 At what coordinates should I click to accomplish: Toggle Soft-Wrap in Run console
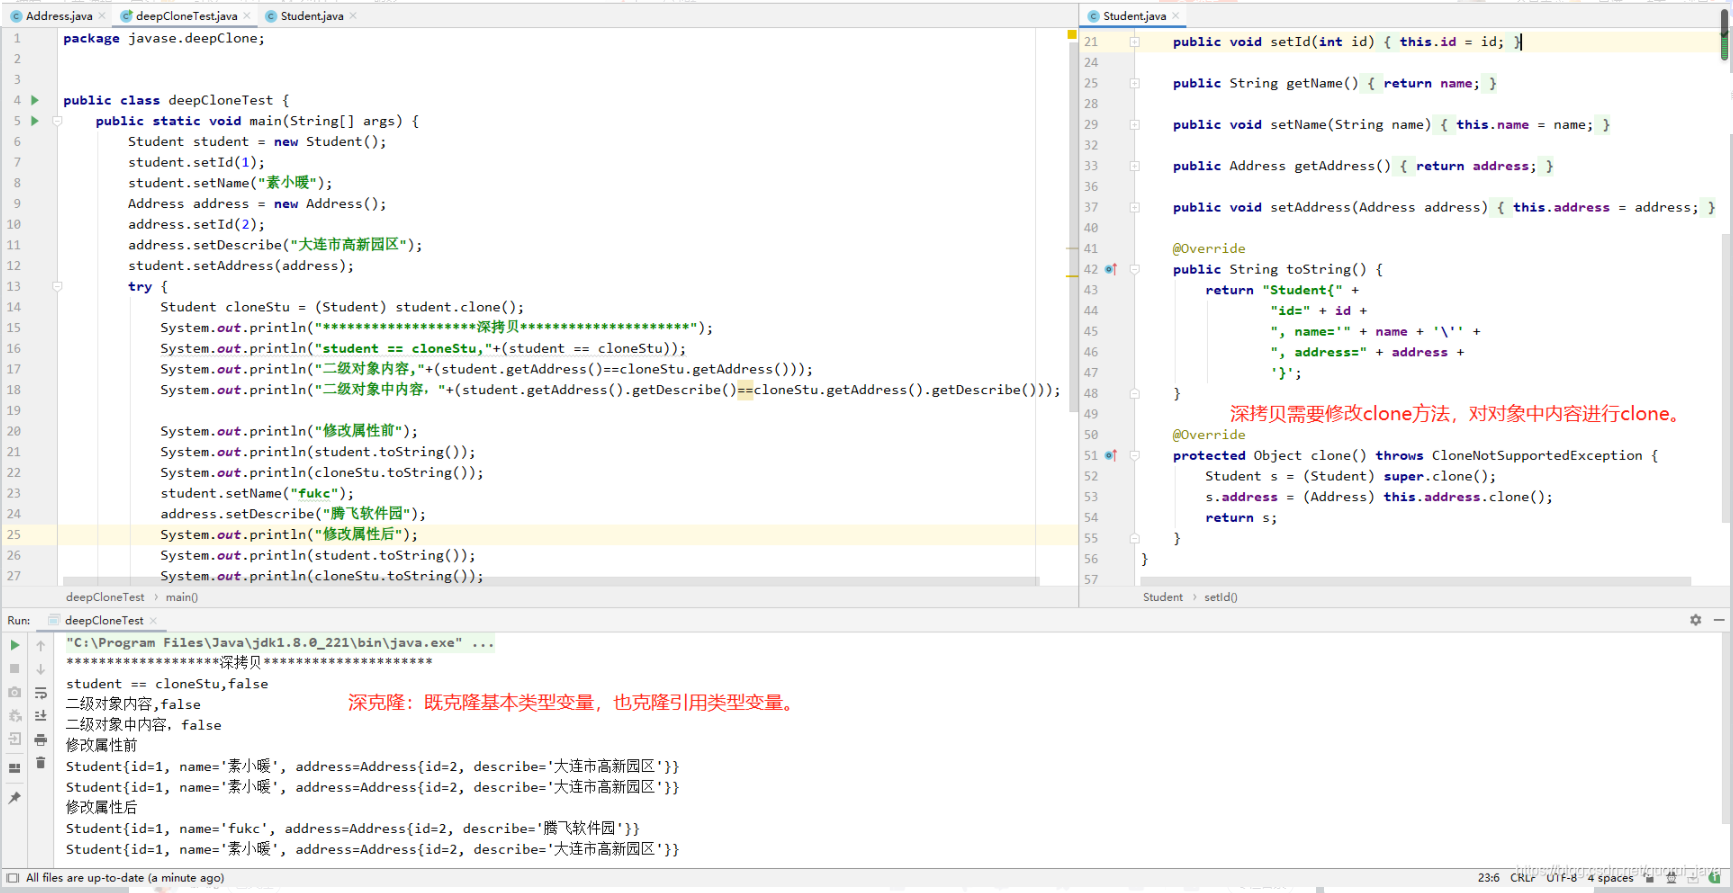tap(41, 693)
